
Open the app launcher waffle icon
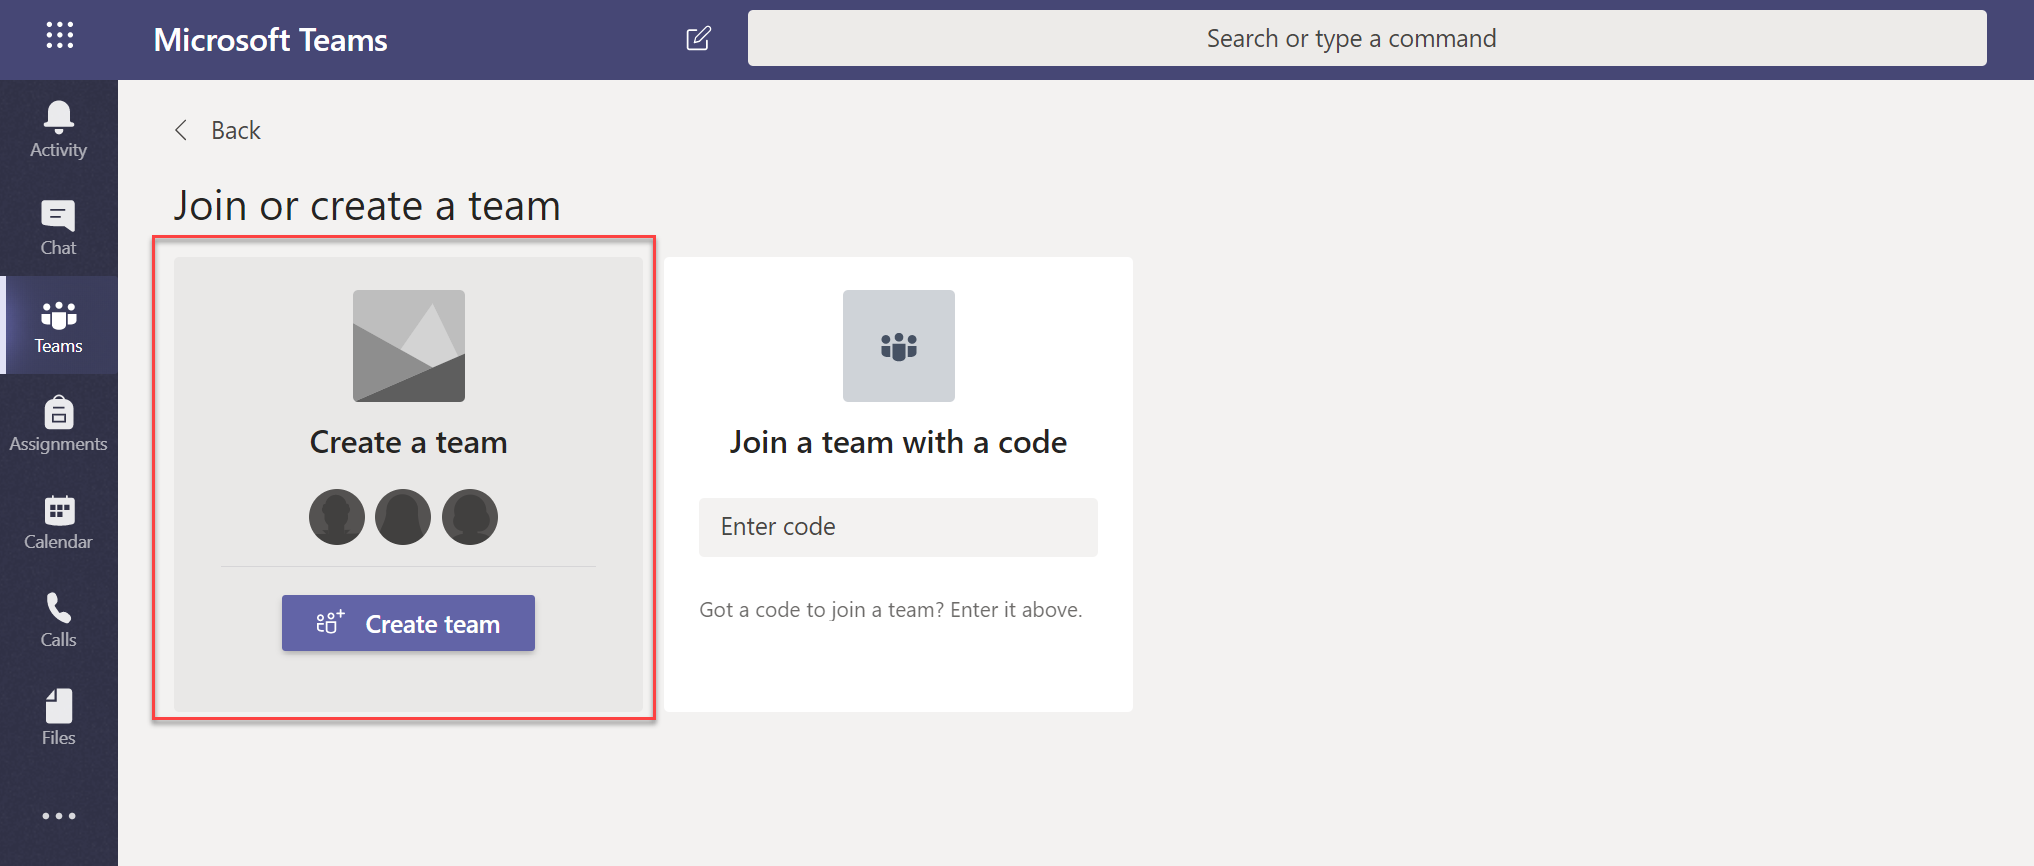point(59,37)
